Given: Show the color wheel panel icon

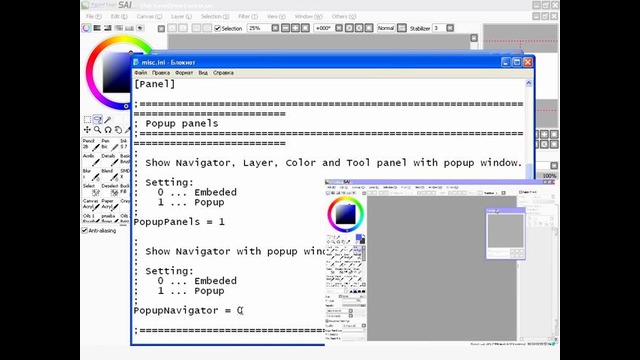Looking at the screenshot, I should pos(86,28).
